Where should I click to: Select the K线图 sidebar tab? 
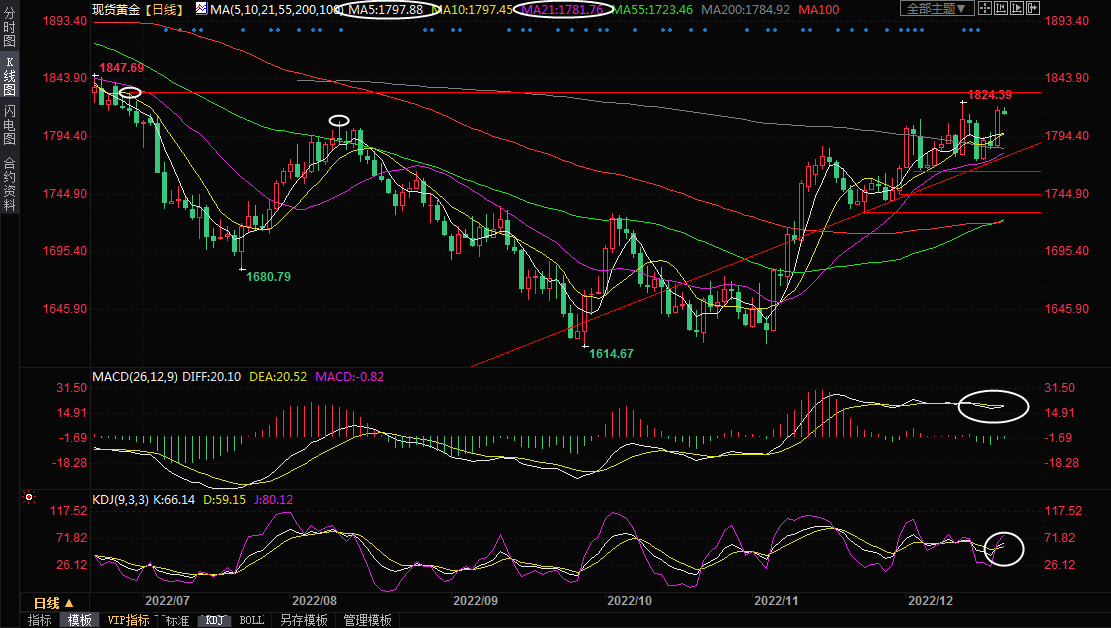(9, 76)
